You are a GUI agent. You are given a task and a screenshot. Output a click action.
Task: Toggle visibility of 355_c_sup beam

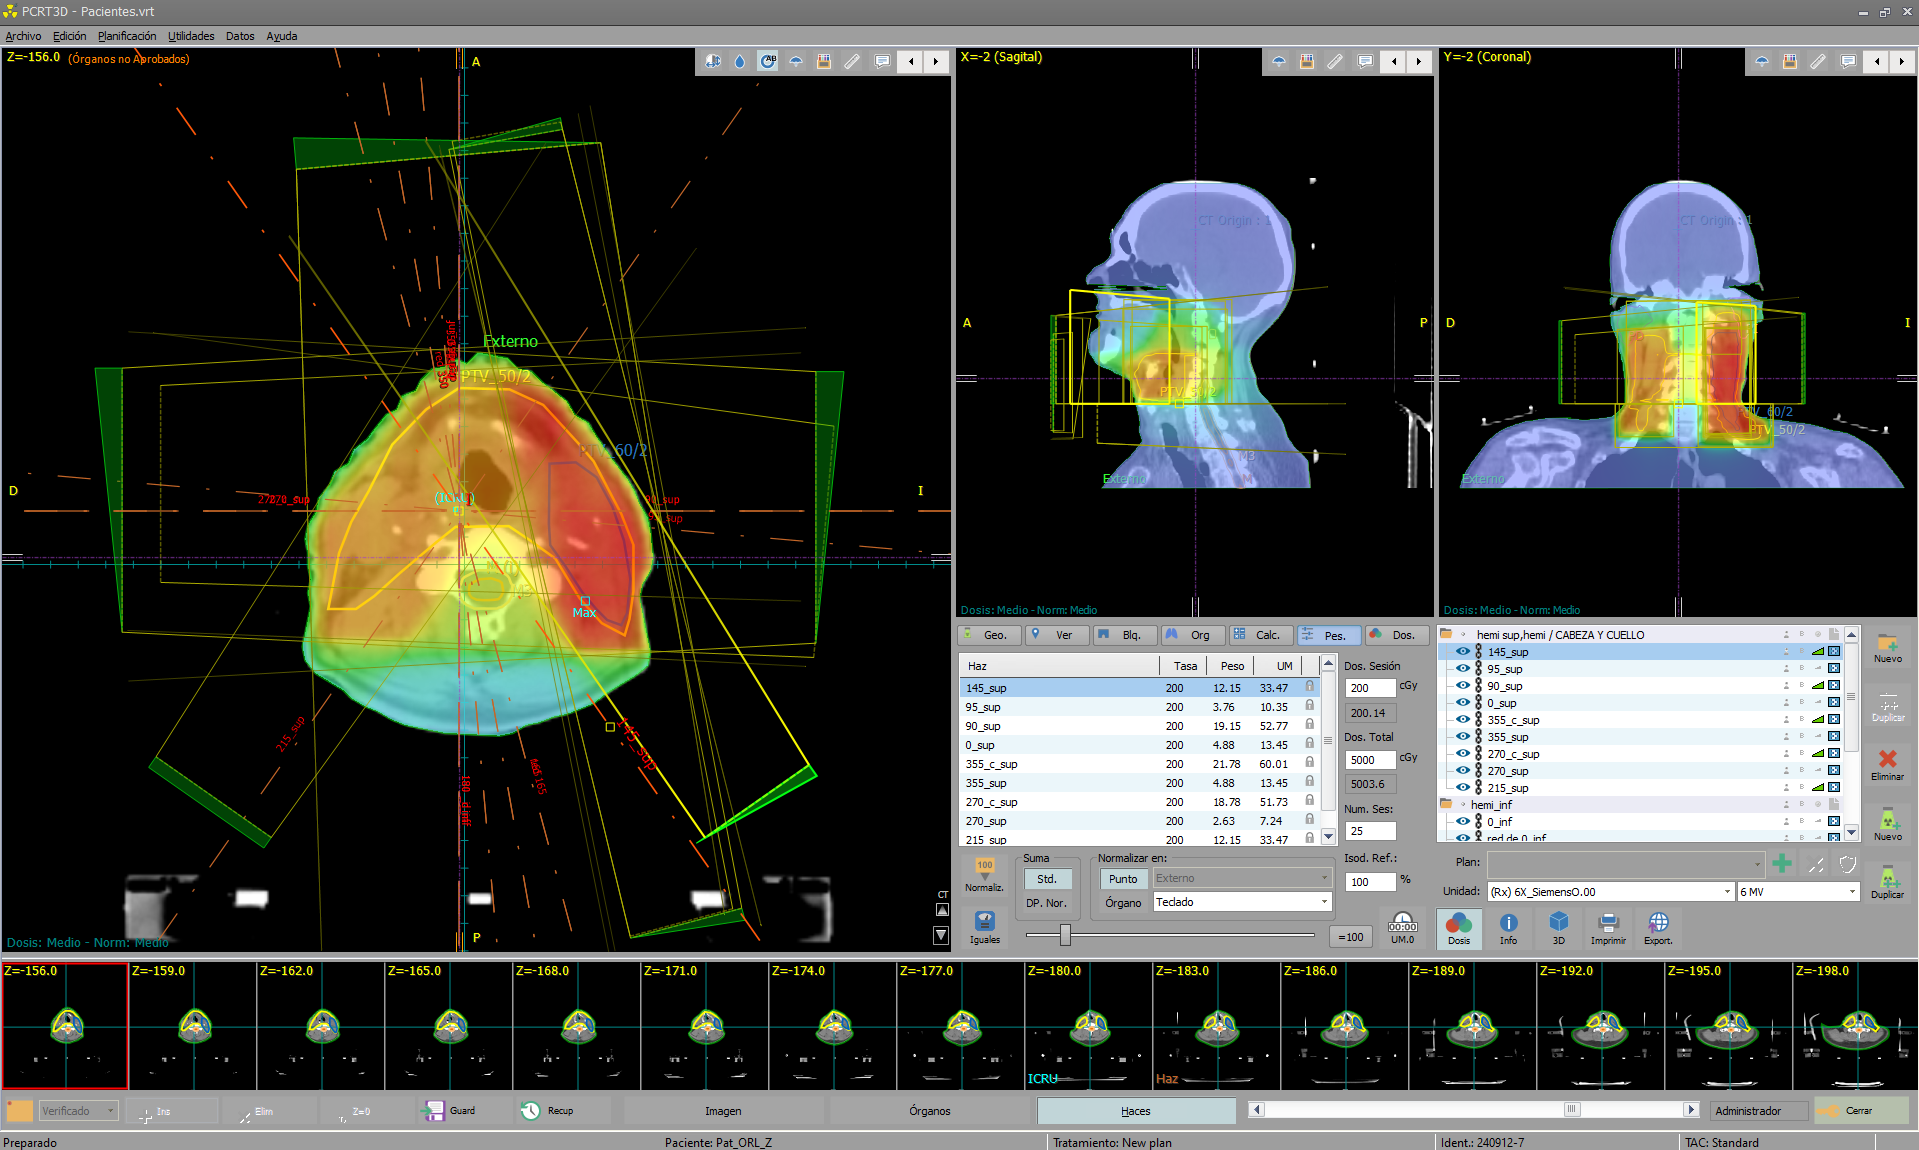pos(1462,720)
